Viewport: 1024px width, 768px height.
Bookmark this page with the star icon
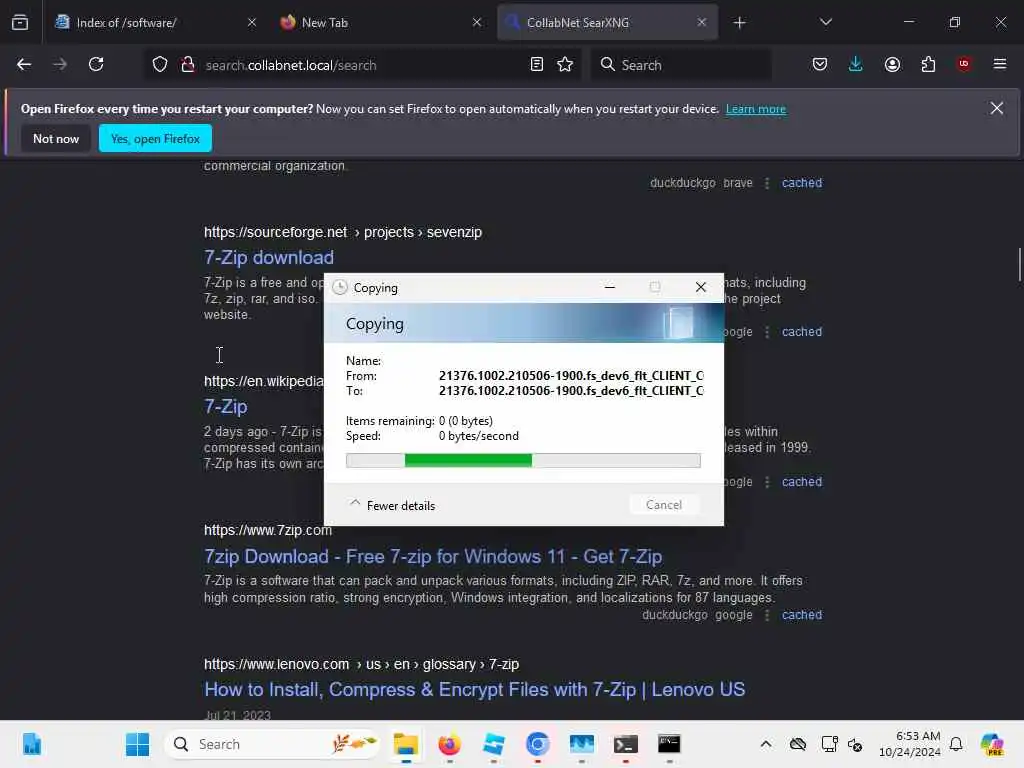point(566,64)
